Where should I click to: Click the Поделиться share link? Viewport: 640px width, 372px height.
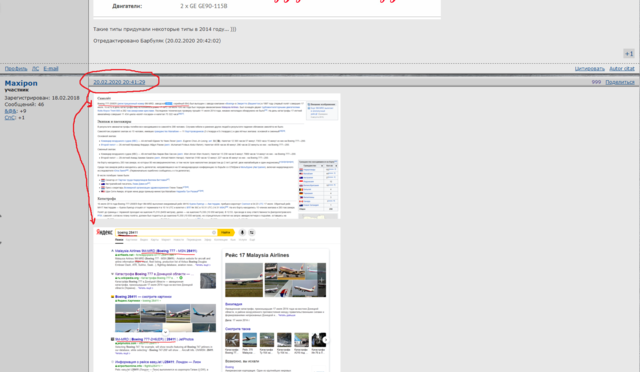(620, 82)
